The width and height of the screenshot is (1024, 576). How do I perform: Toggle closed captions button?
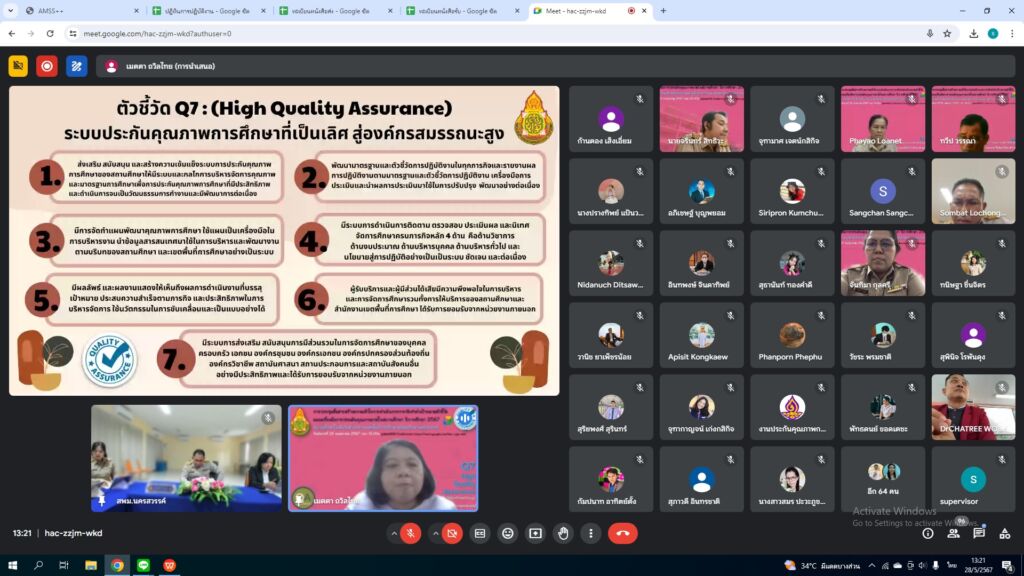pyautogui.click(x=480, y=533)
